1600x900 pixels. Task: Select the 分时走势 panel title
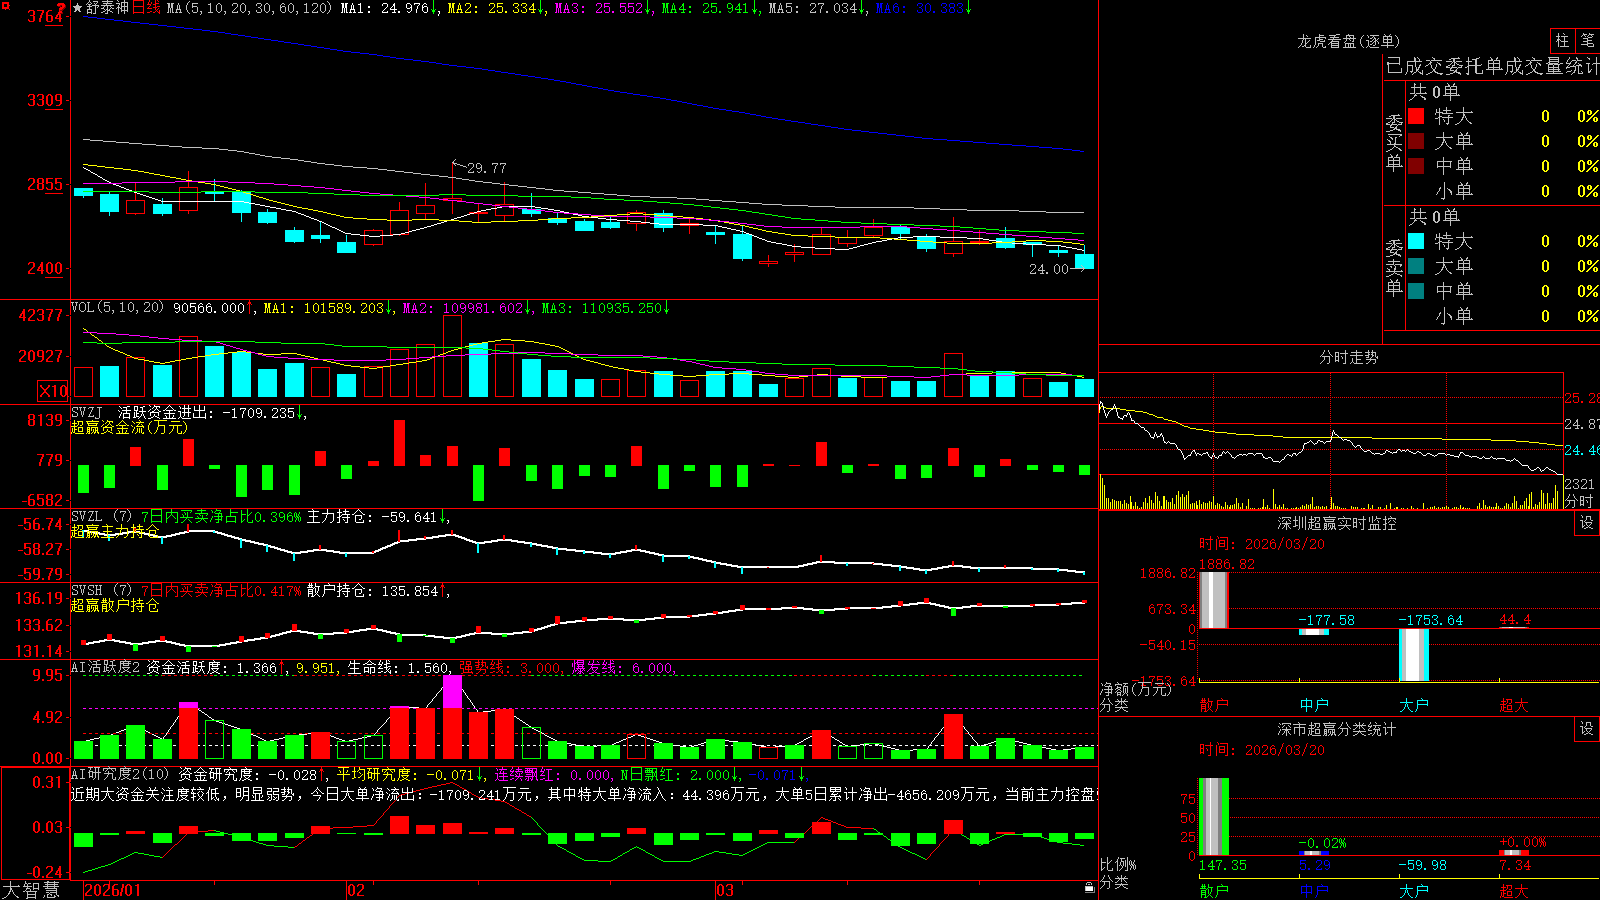(x=1348, y=357)
